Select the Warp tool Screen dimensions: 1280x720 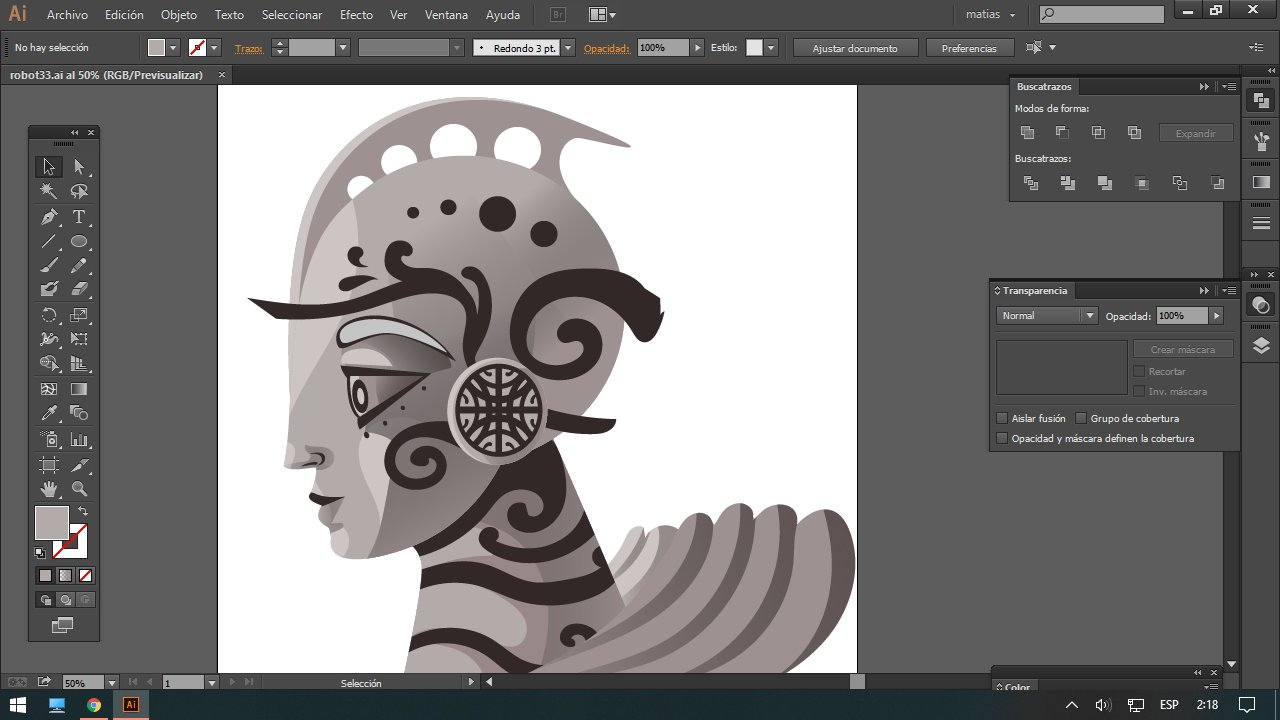[48, 339]
